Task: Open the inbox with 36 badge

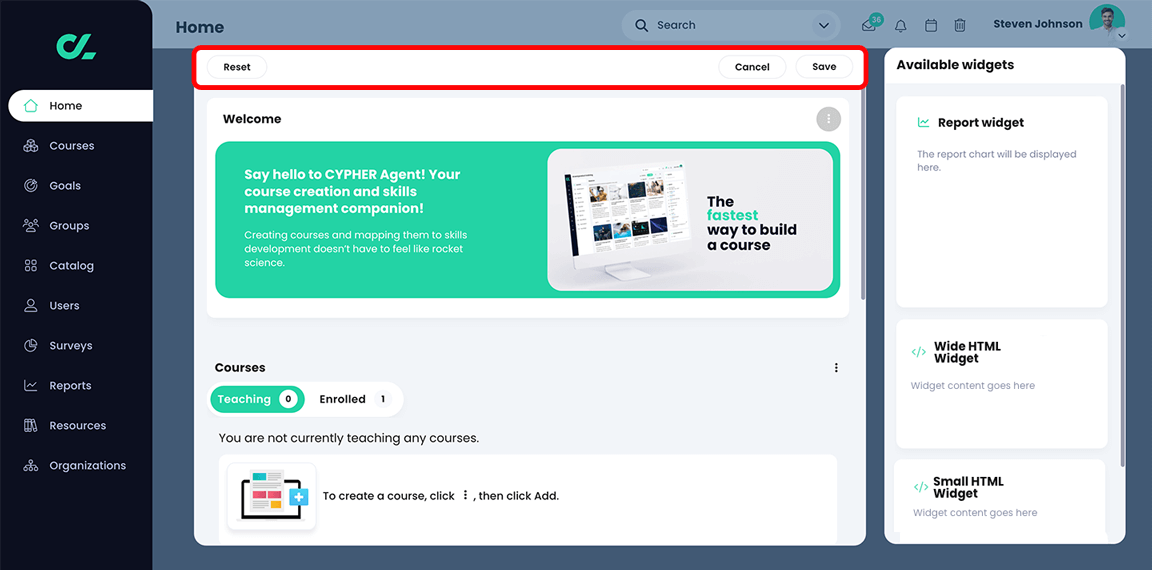Action: pos(871,24)
